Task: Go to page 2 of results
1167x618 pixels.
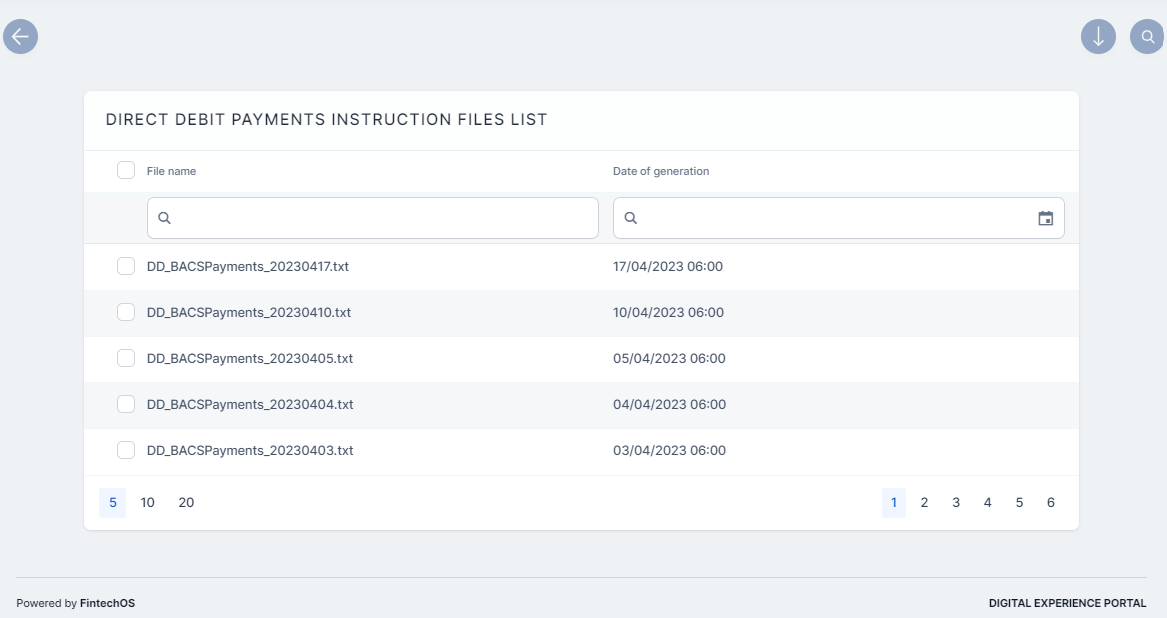Action: [924, 502]
